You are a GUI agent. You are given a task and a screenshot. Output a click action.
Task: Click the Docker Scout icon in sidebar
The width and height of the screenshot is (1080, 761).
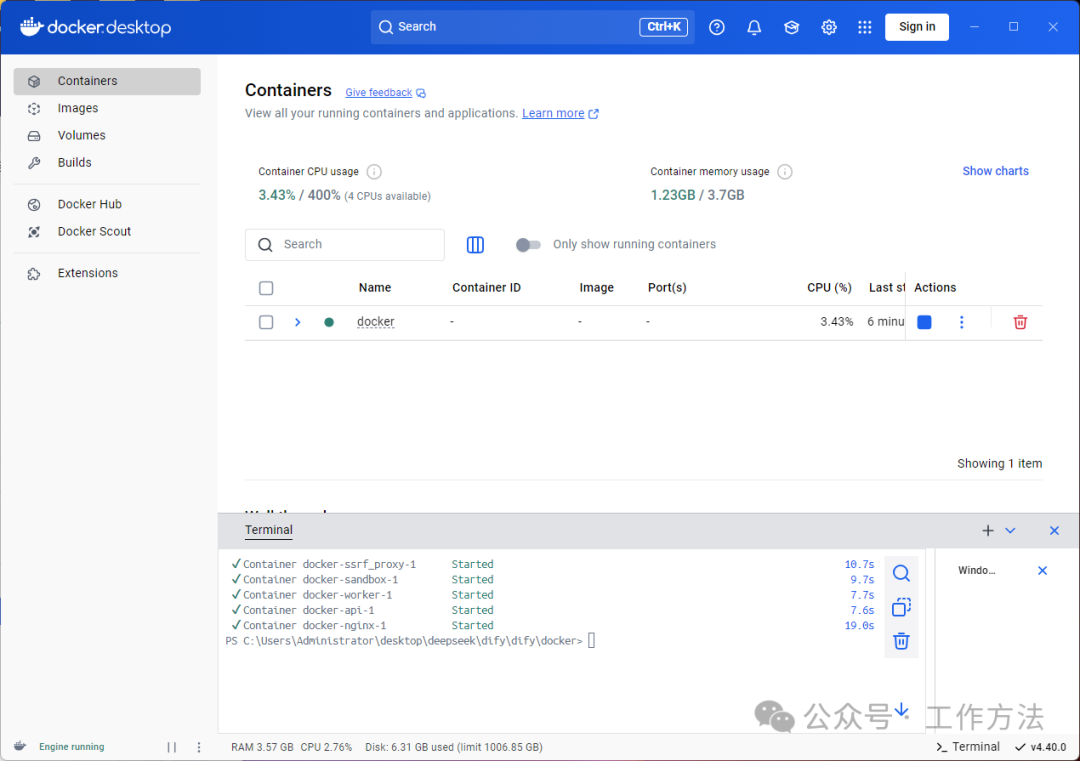34,232
